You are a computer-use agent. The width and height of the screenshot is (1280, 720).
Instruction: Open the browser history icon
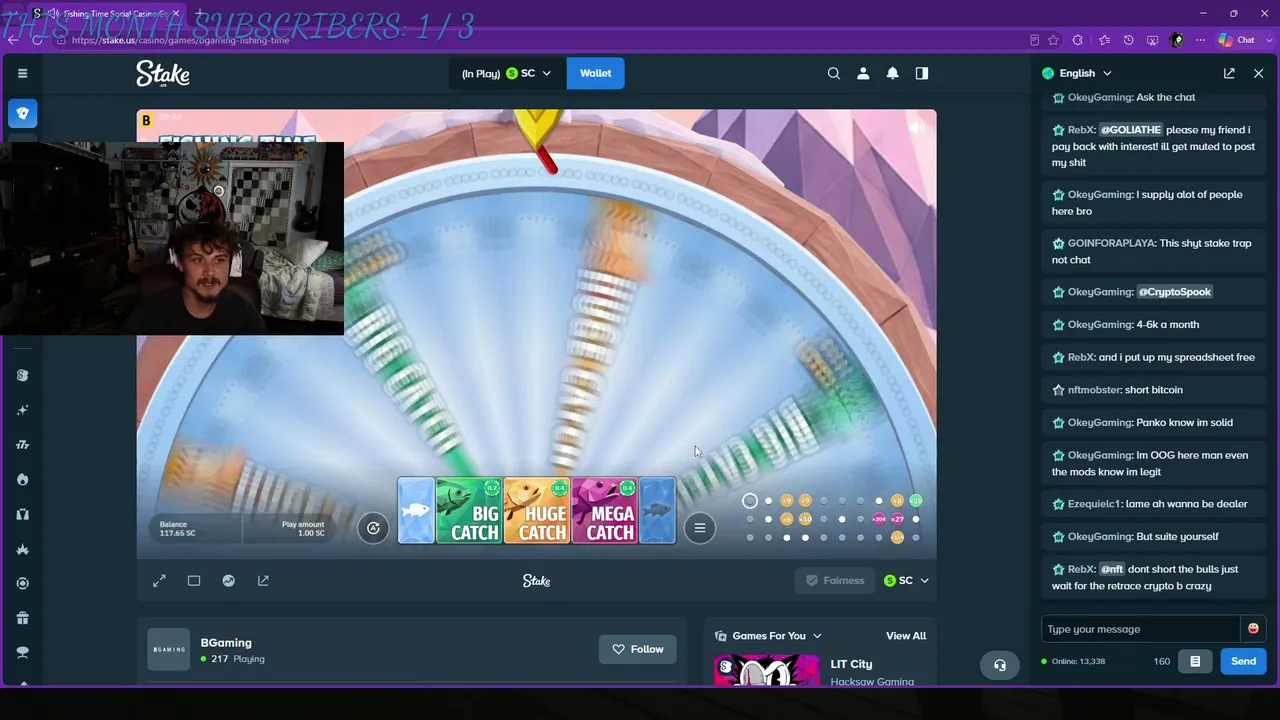[1128, 40]
